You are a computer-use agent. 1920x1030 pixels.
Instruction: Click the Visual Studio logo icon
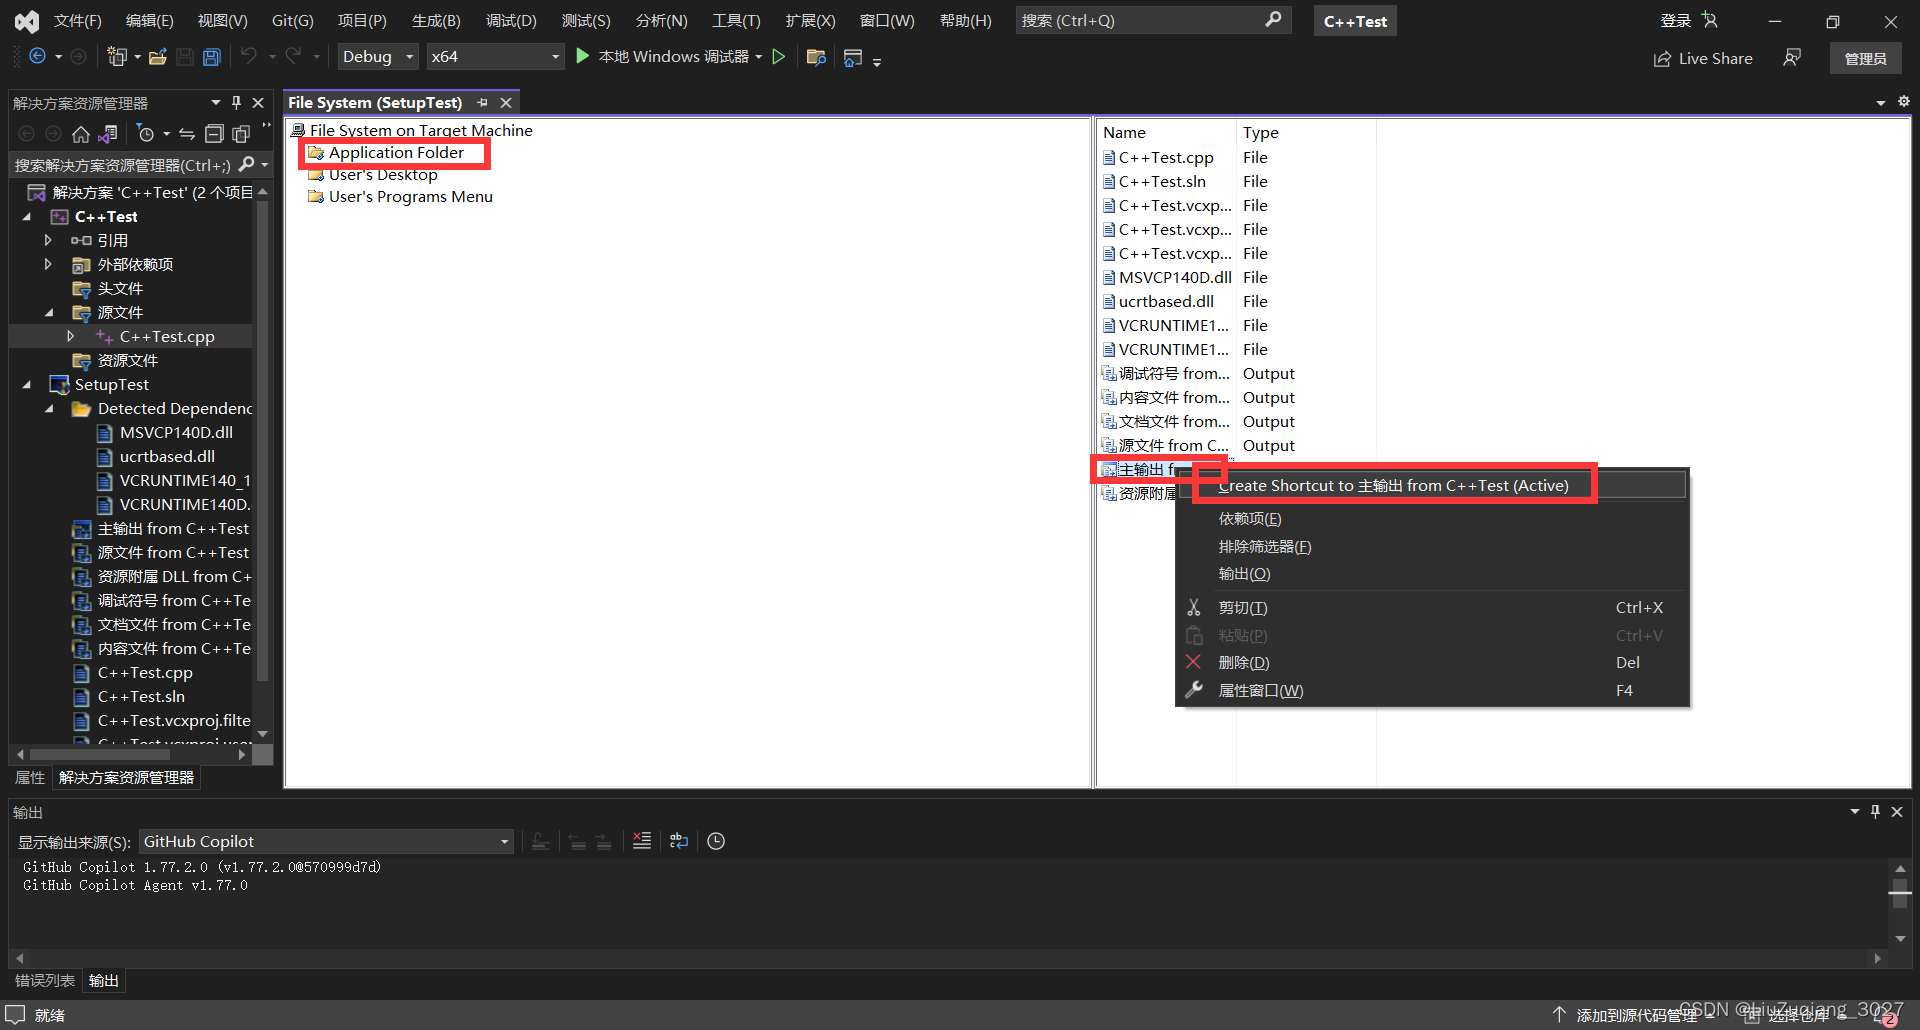27,20
